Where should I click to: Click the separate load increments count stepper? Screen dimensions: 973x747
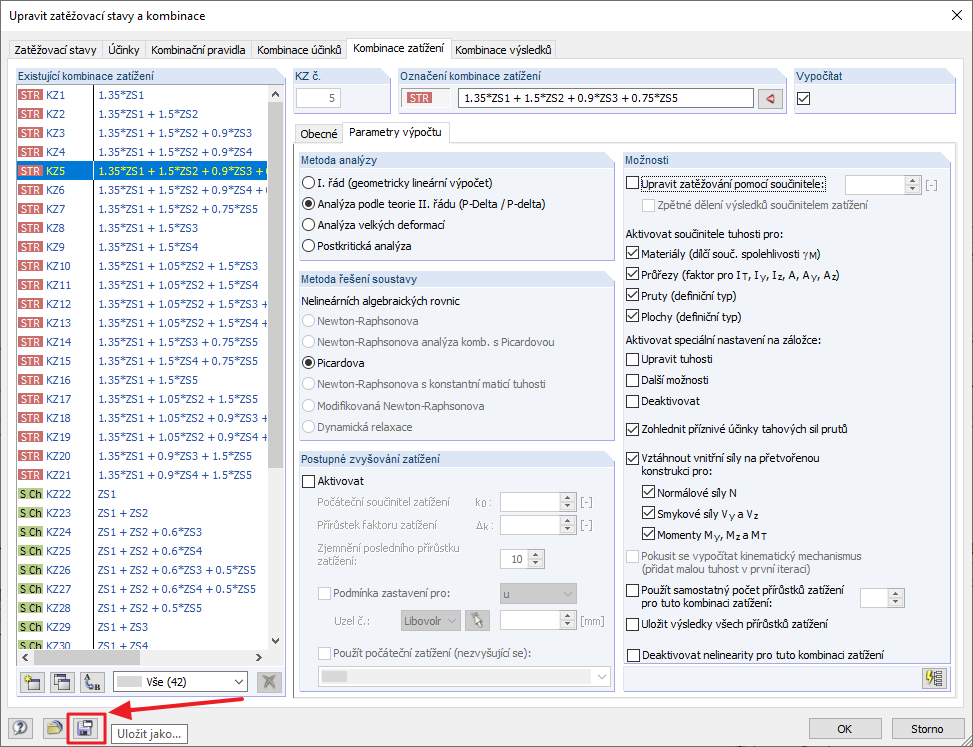(x=895, y=597)
